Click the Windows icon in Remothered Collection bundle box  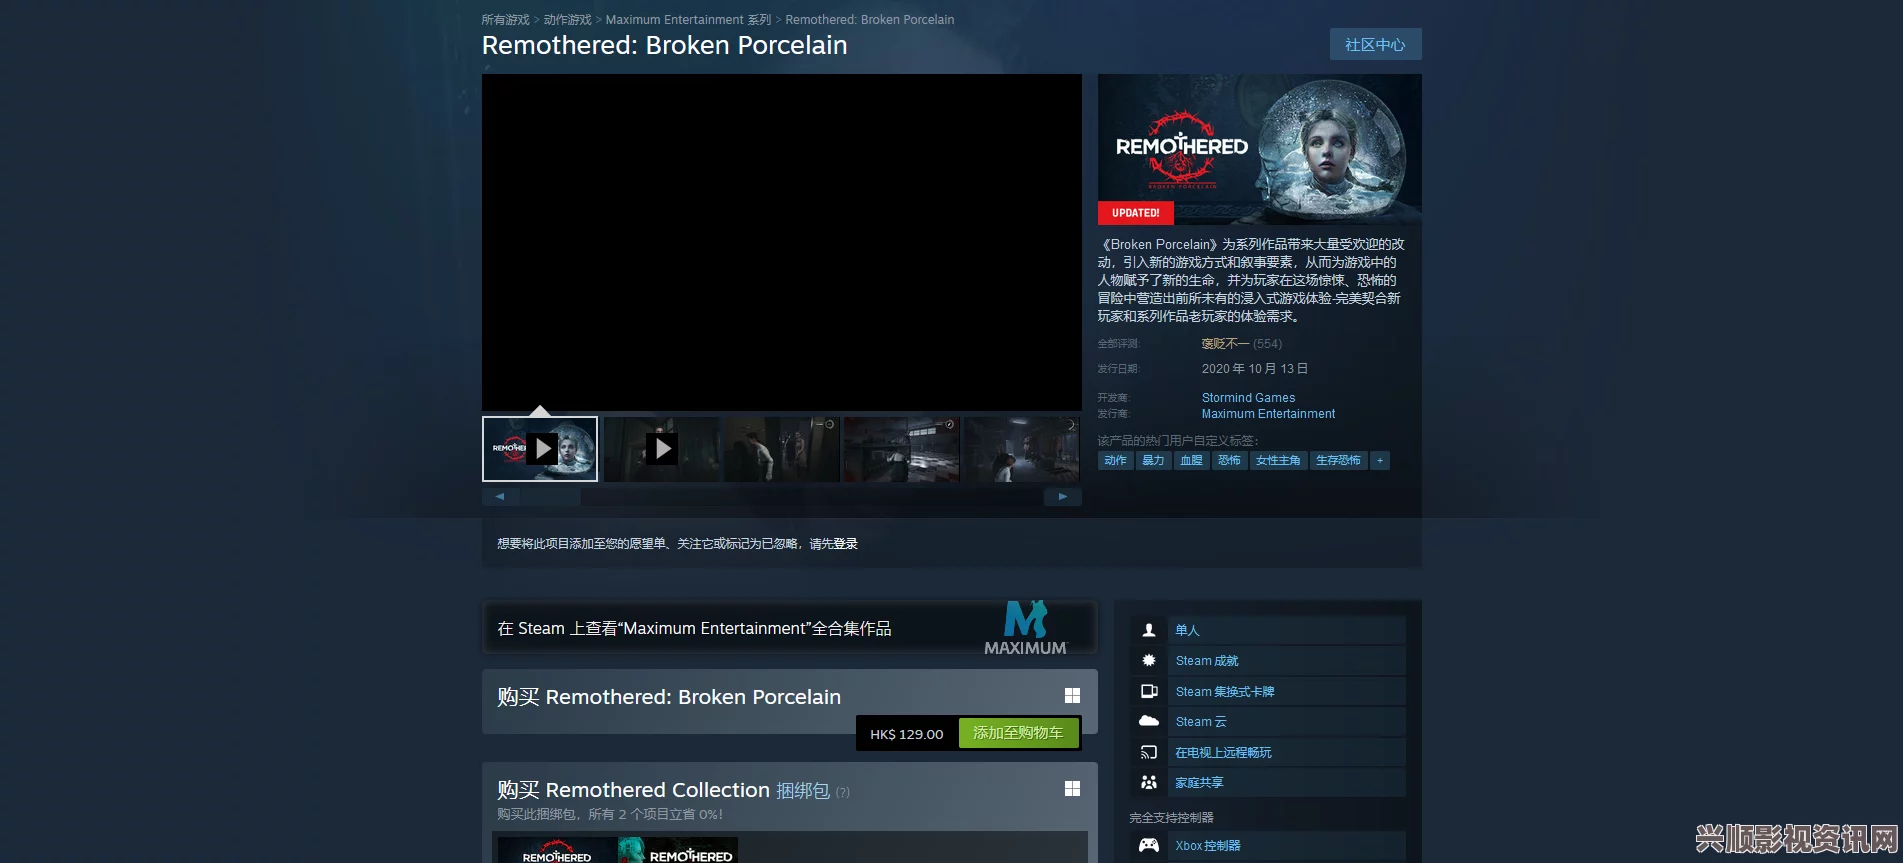point(1072,788)
